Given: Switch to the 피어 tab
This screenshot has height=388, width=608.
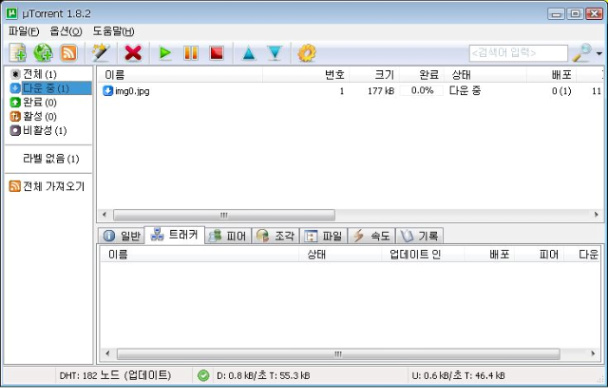Looking at the screenshot, I should coord(228,236).
